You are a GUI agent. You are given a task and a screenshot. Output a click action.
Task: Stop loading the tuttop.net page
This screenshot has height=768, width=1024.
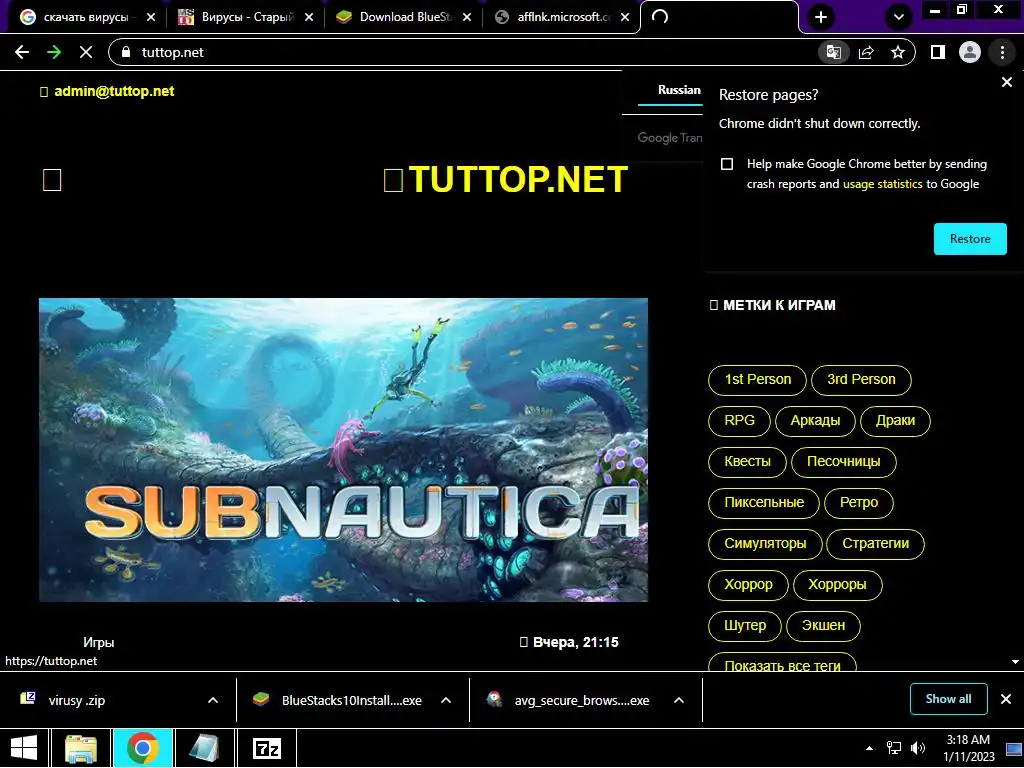pyautogui.click(x=86, y=52)
